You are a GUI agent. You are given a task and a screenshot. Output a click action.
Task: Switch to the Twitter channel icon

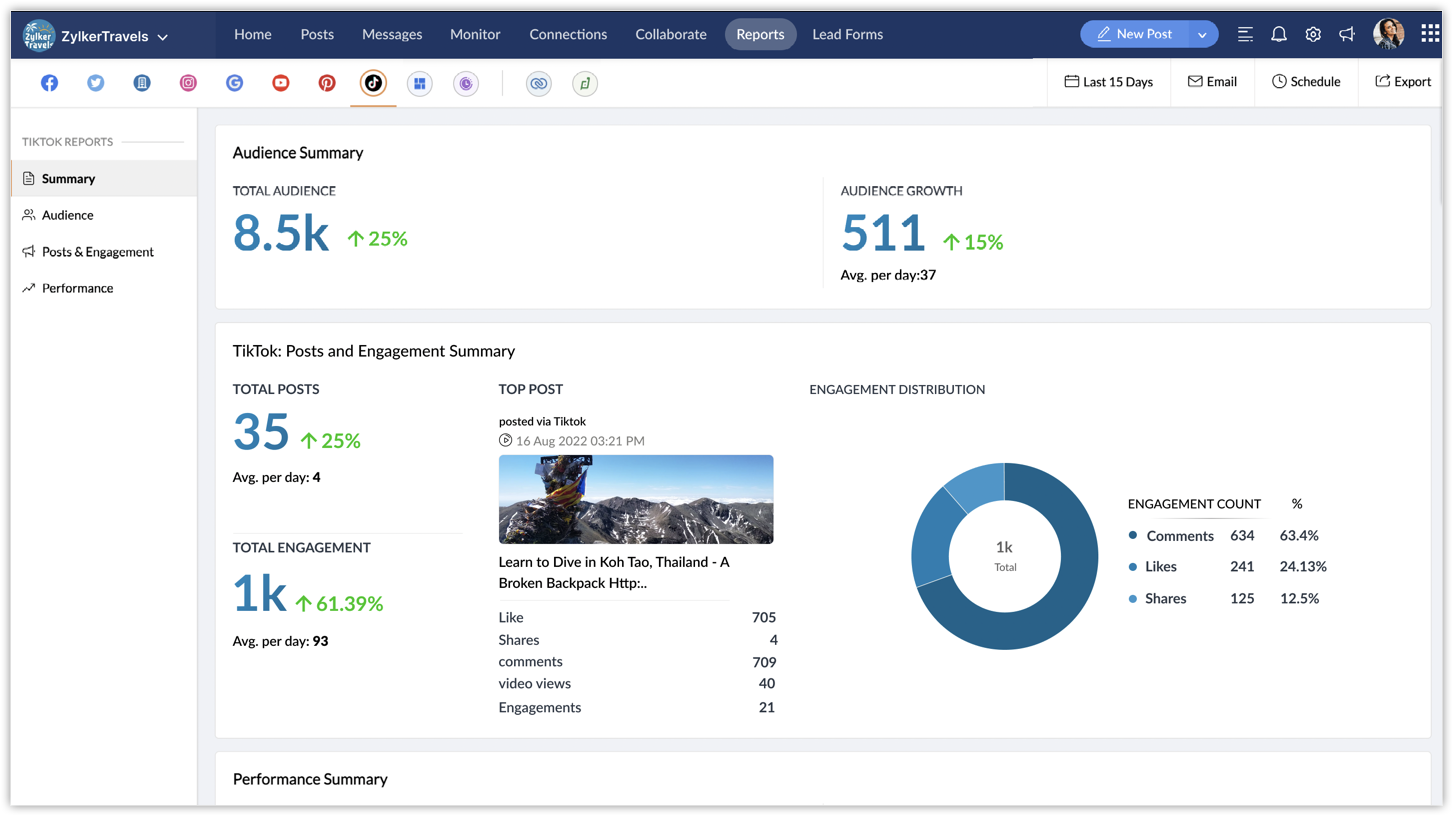(96, 83)
